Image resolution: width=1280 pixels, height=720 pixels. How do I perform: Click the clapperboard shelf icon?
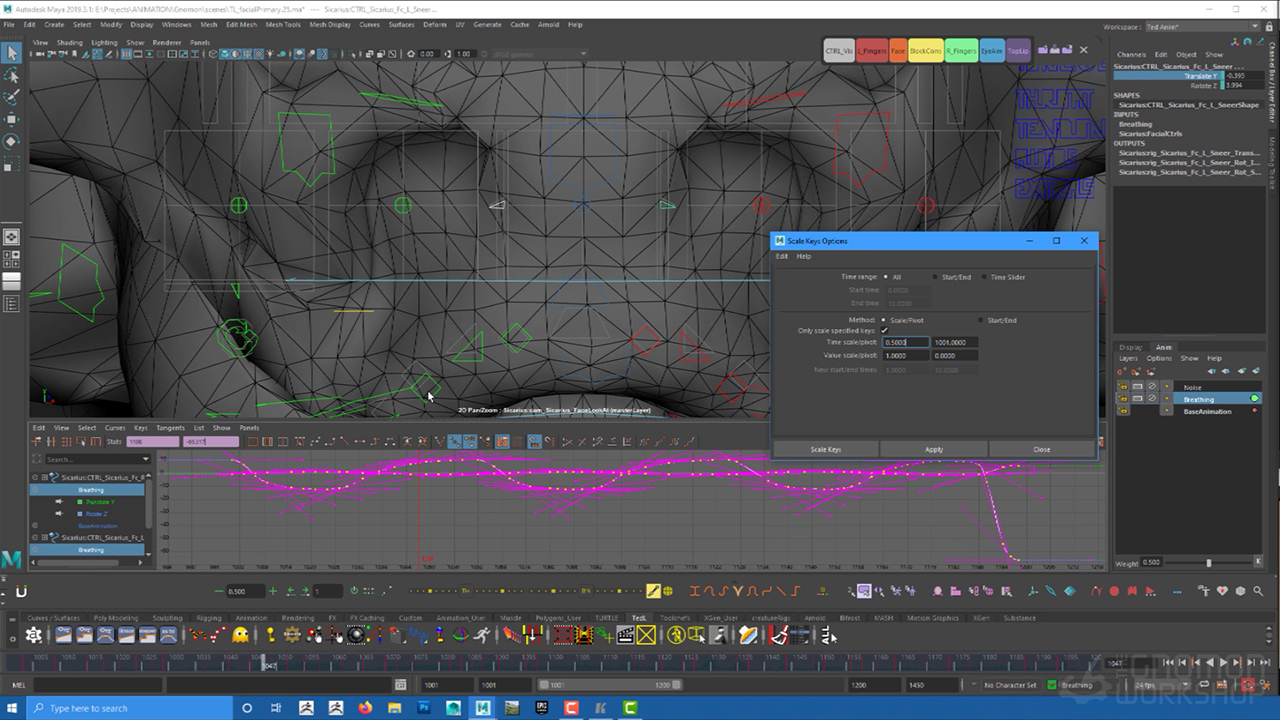625,635
